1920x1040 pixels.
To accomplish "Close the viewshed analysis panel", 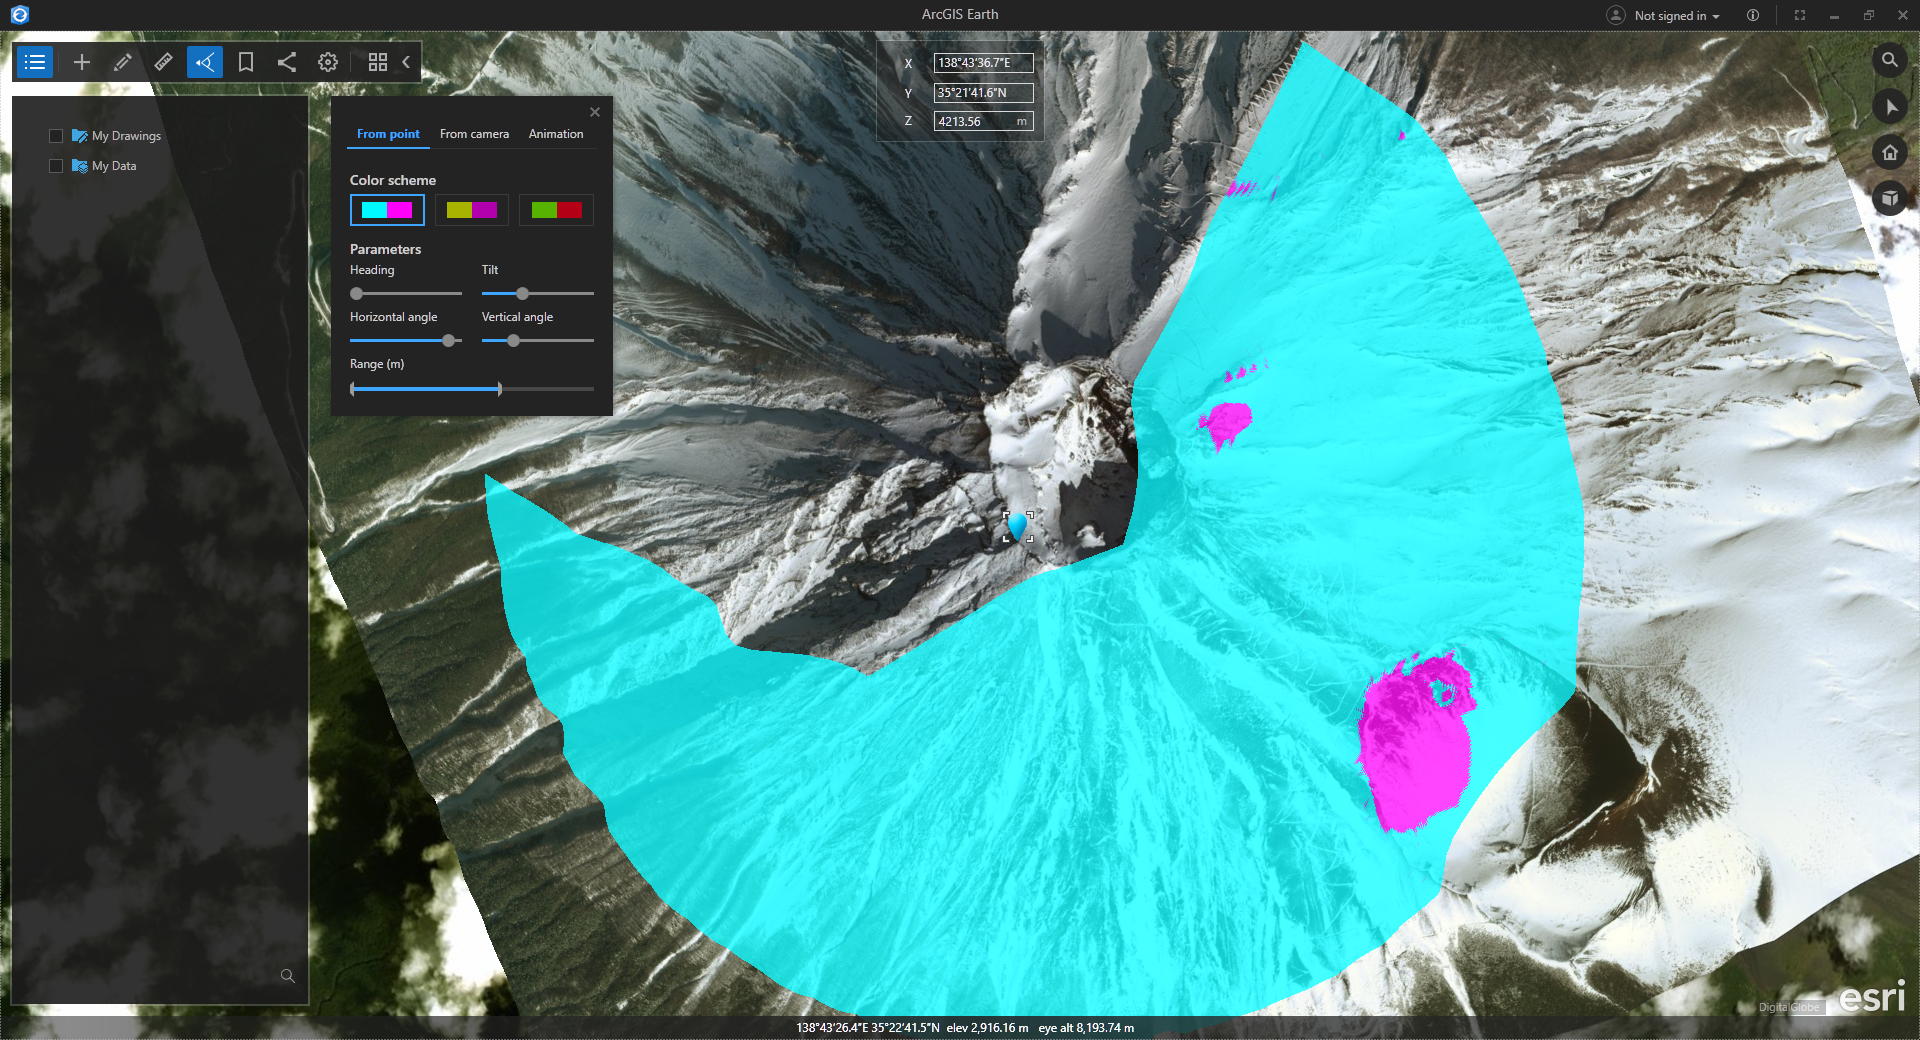I will (595, 112).
